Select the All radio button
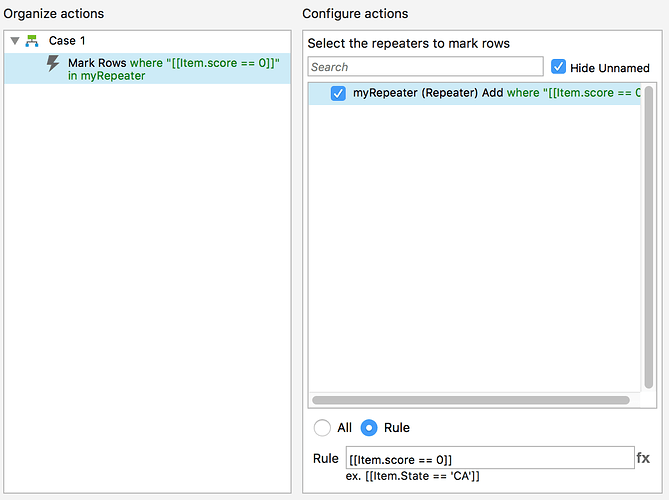Viewport: 669px width, 500px height. 322,428
